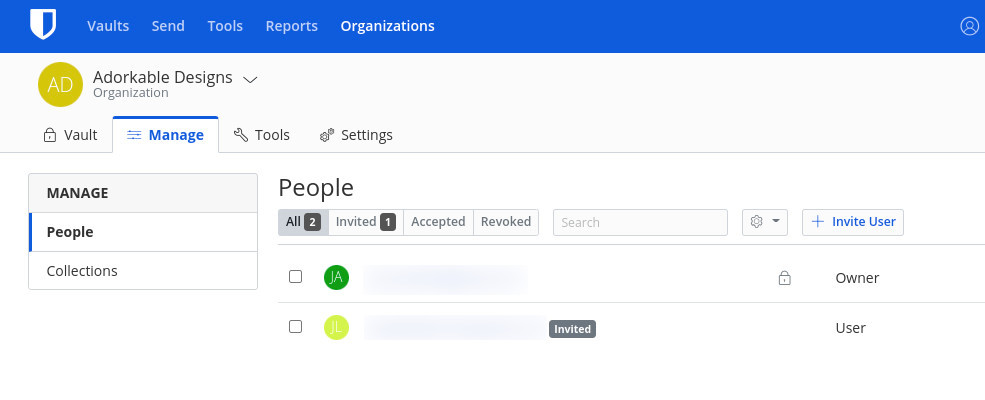Open the organization Vault tab
Screen dimensions: 985x400
click(x=70, y=135)
